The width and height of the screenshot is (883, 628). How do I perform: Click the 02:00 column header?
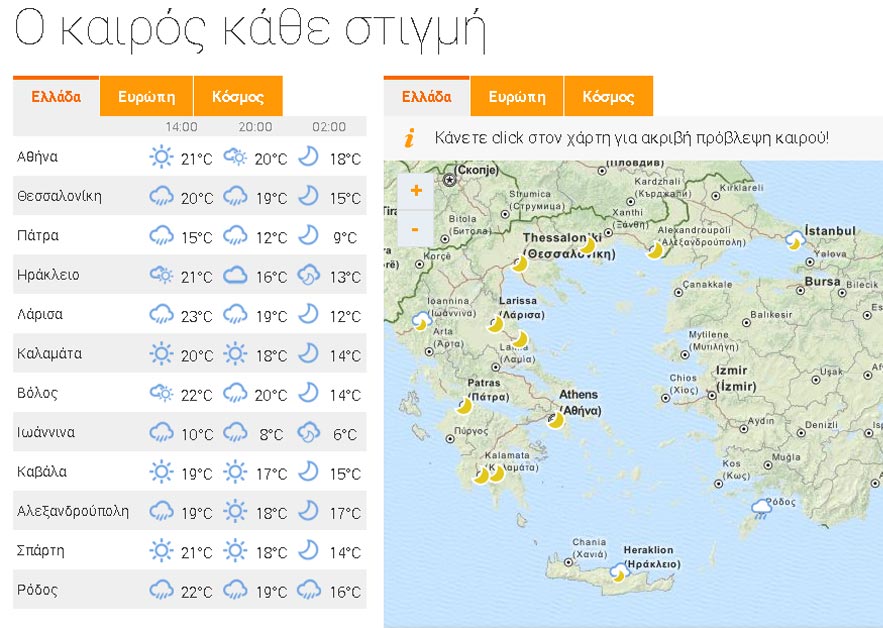(330, 127)
